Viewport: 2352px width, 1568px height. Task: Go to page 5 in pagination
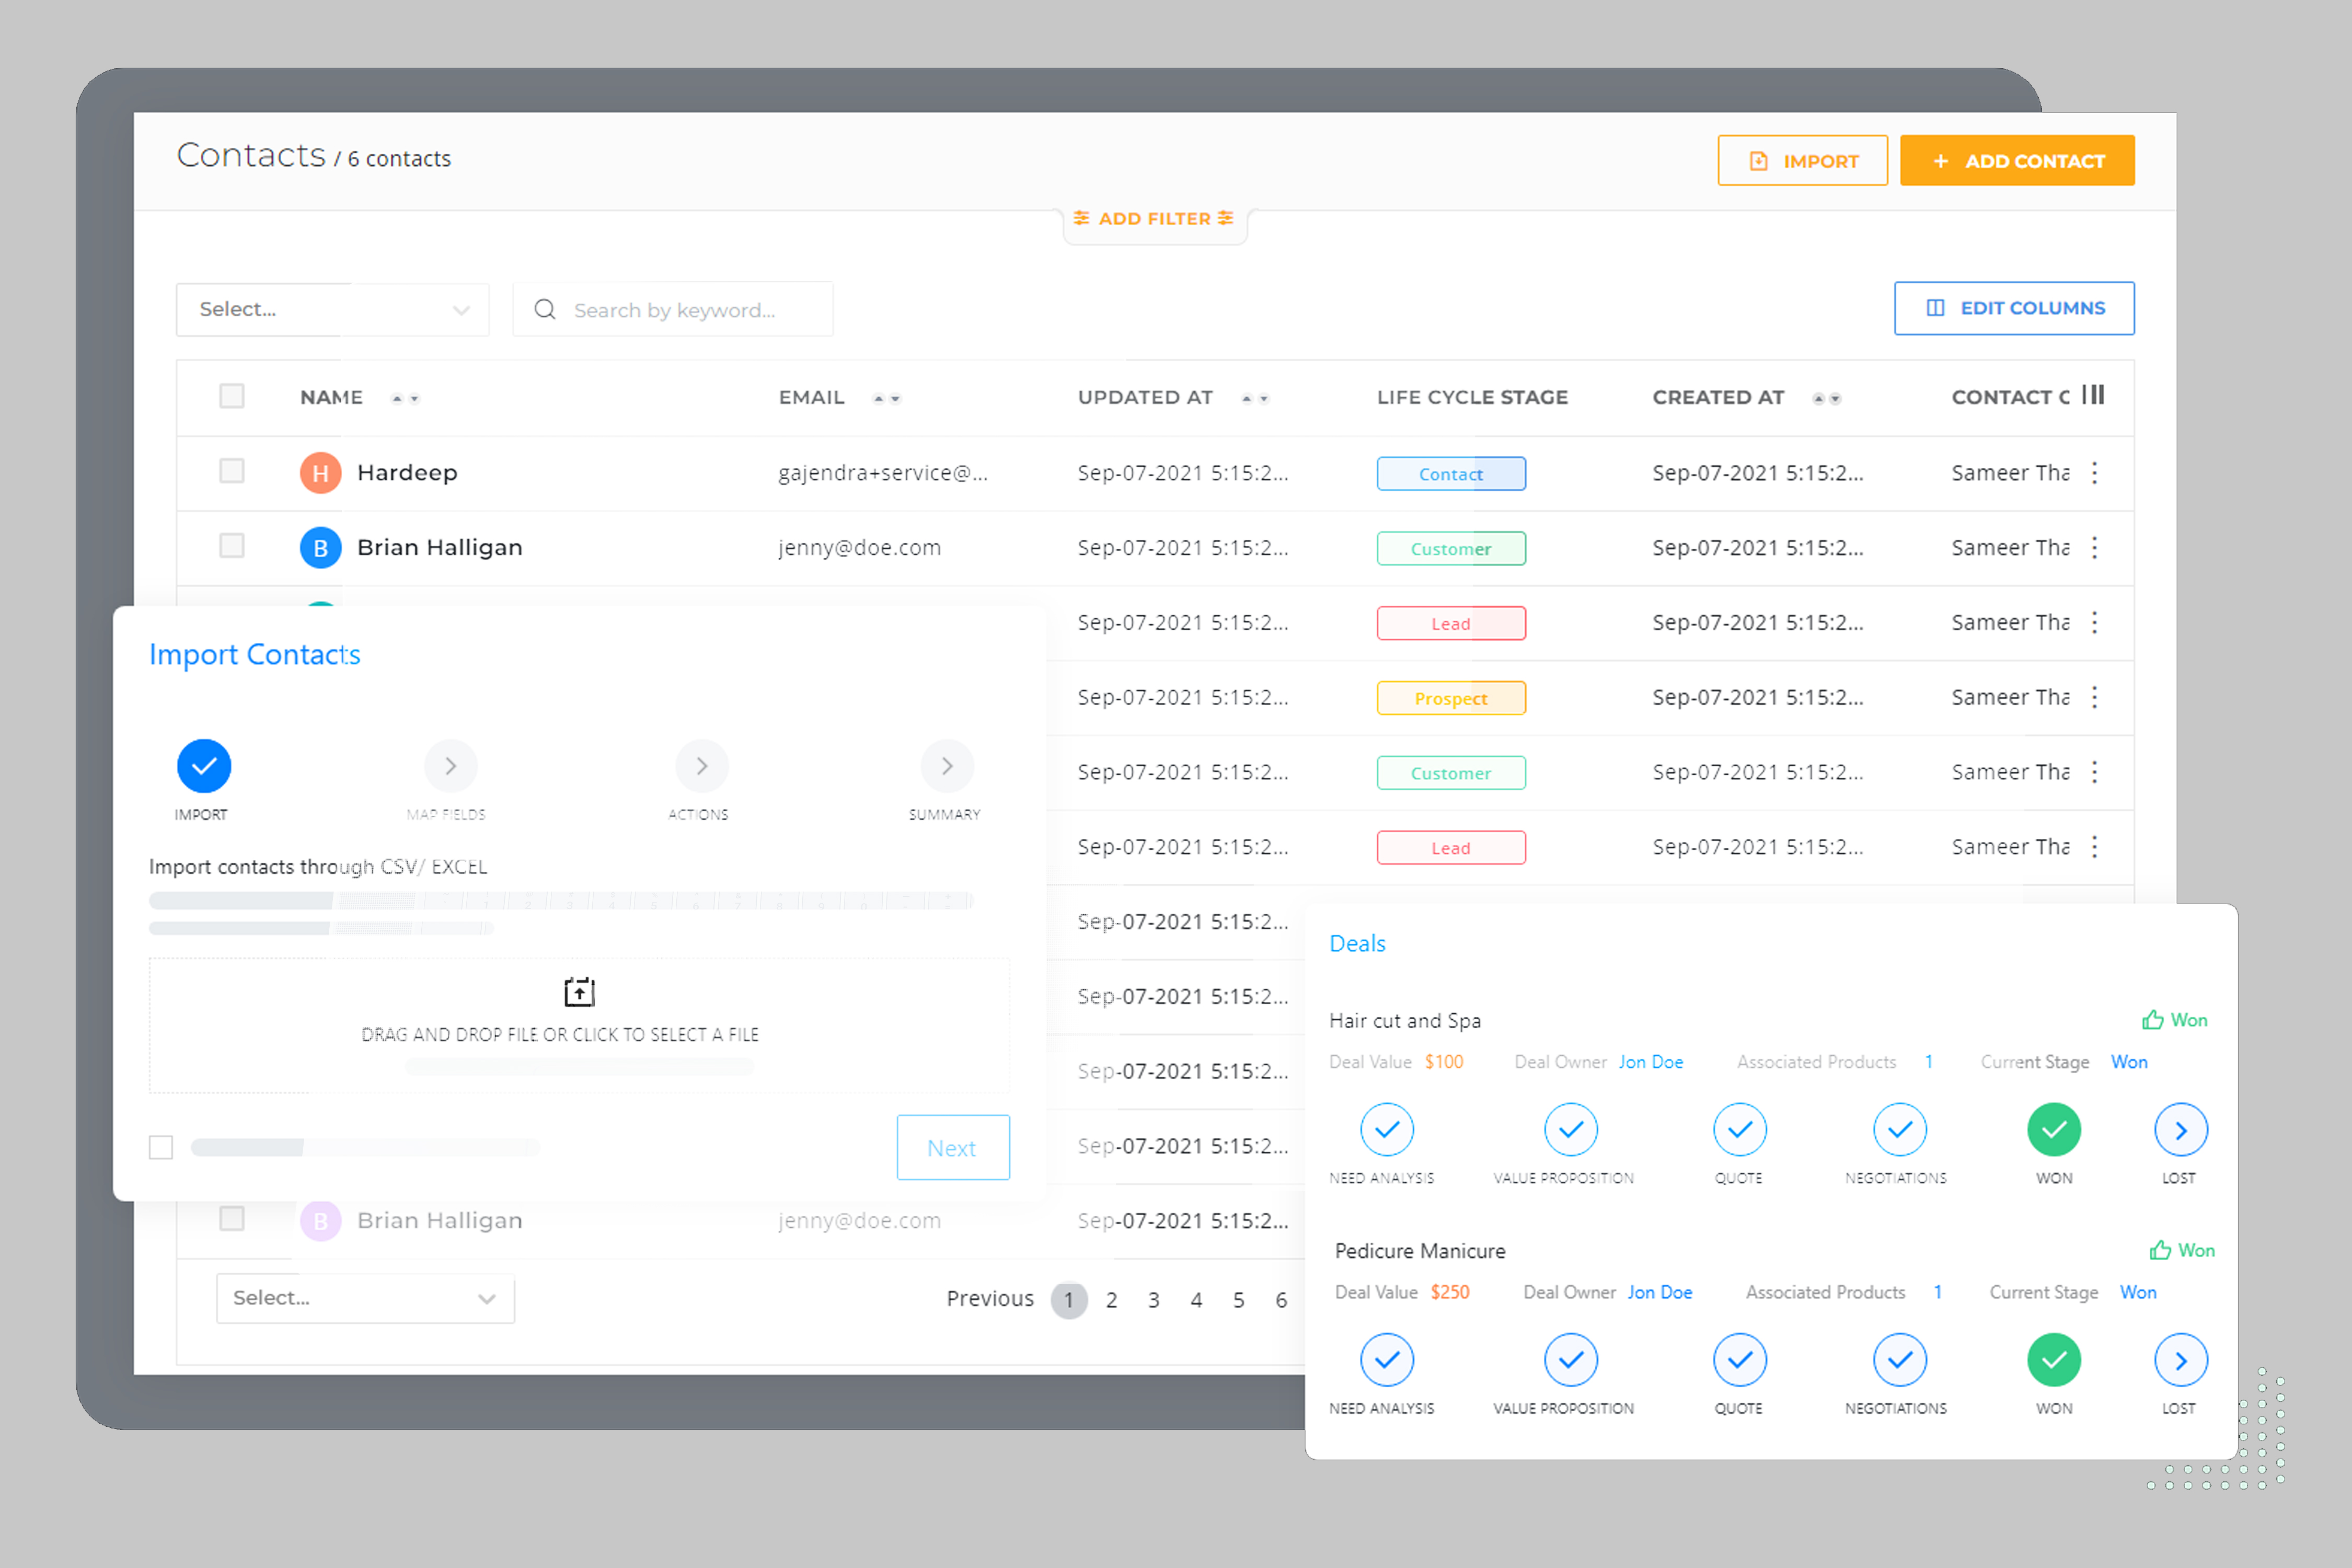tap(1238, 1300)
